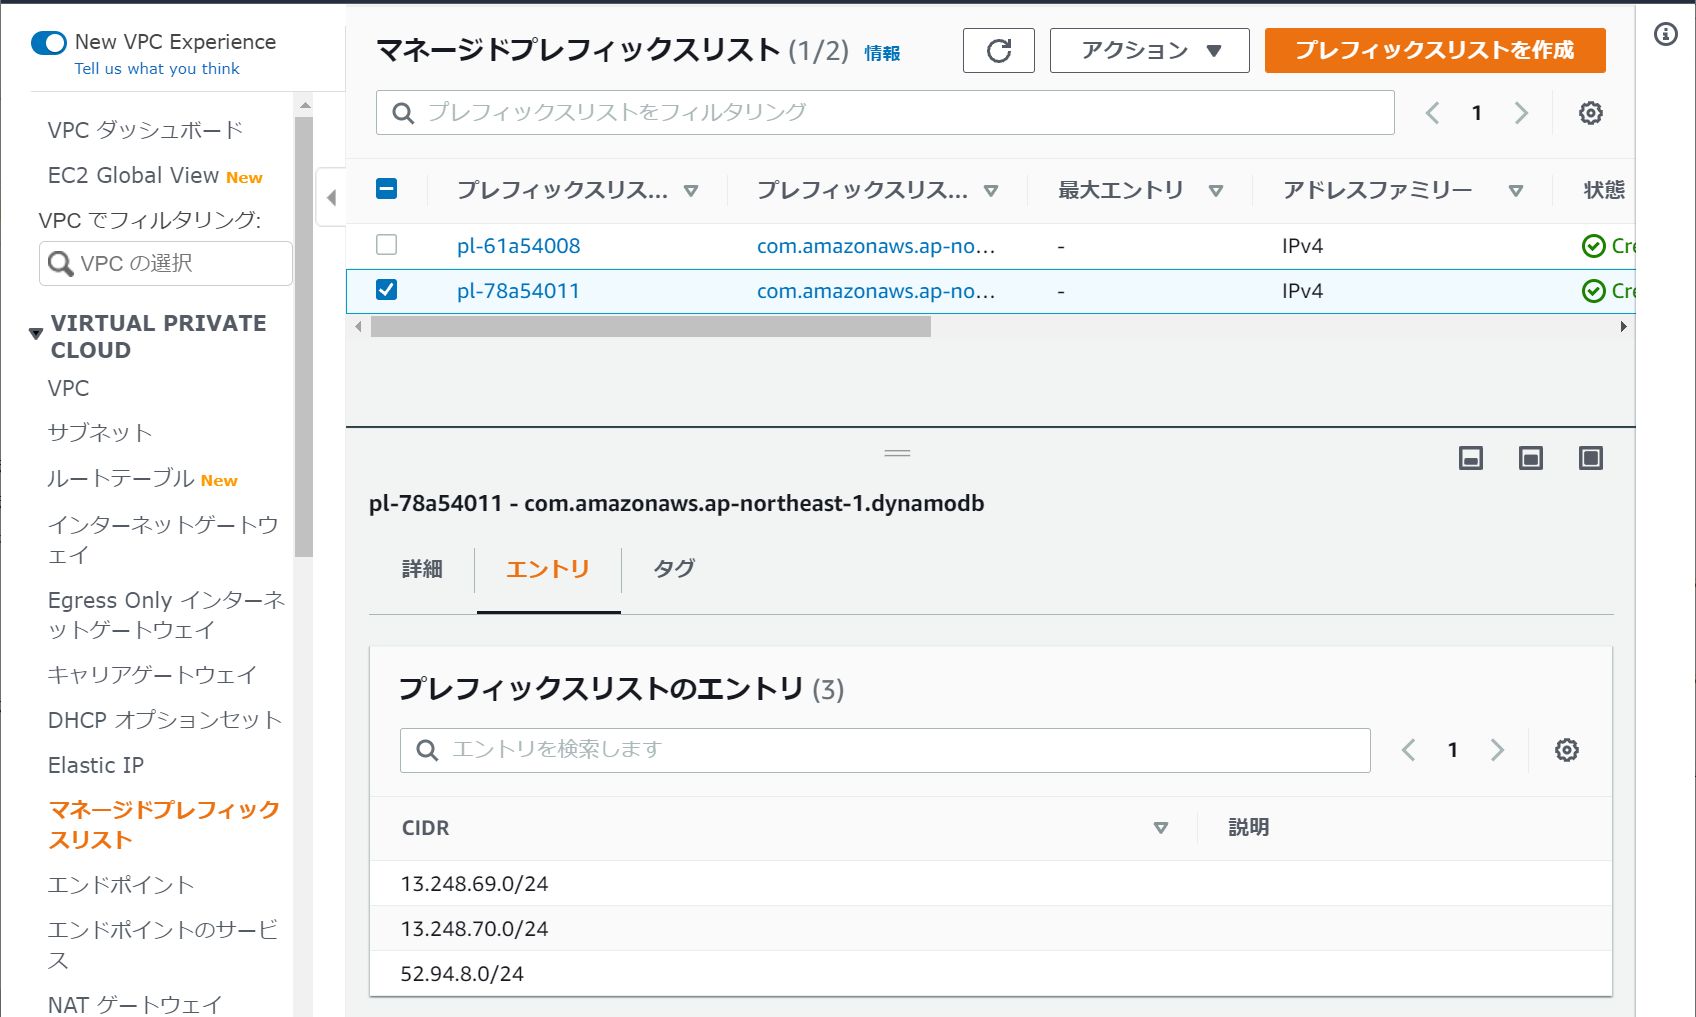Screen dimensions: 1696x1017
Task: Open Elastic IP in sidebar
Action: pyautogui.click(x=96, y=765)
